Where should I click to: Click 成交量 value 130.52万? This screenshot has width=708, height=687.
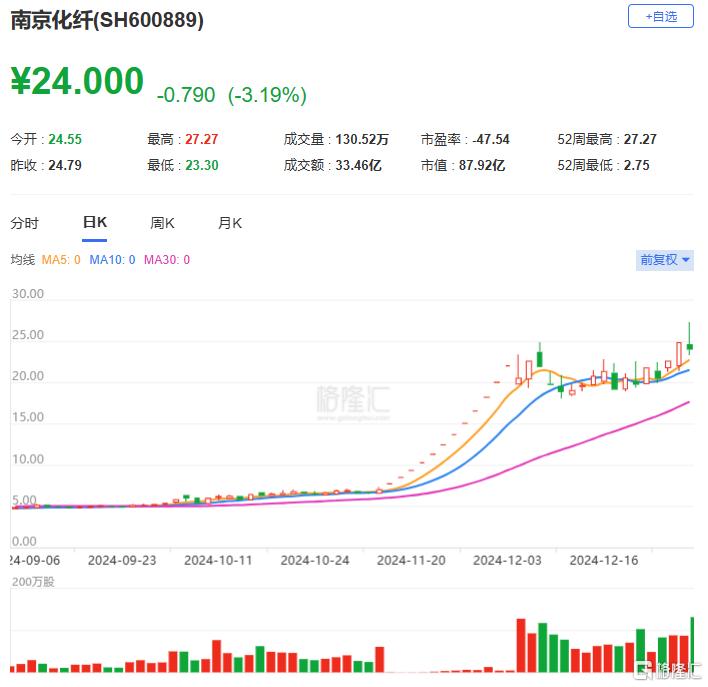(362, 139)
